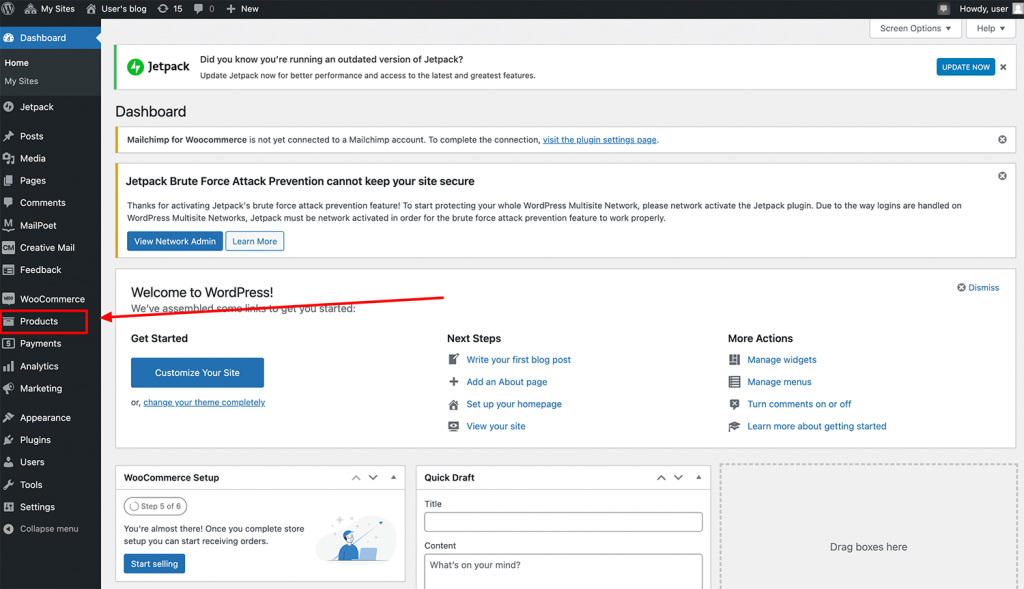Open the User's blog site menu

116,9
